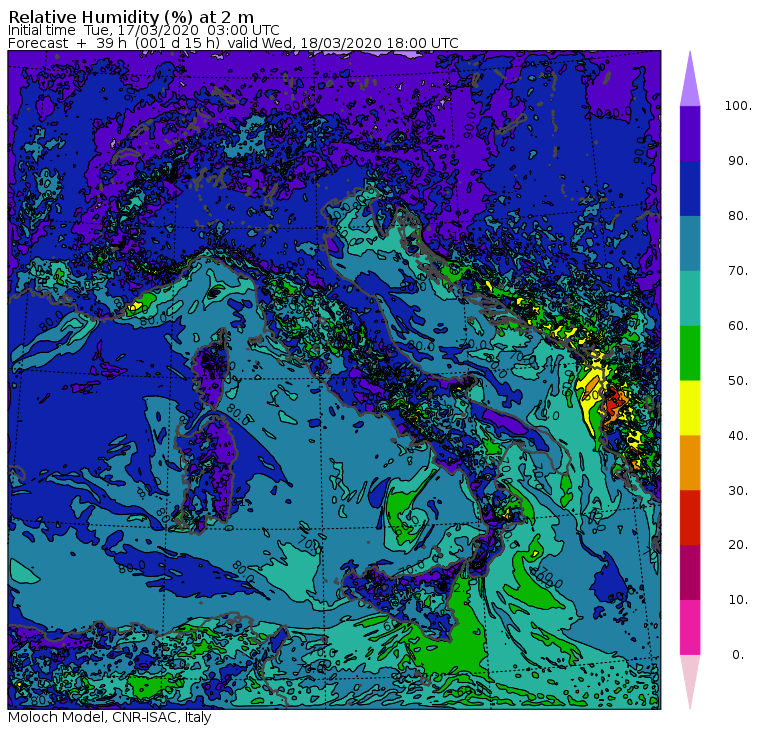This screenshot has width=760, height=731.
Task: Click the 'Relative Humidity (%) at 2 m' title
Action: coord(131,17)
